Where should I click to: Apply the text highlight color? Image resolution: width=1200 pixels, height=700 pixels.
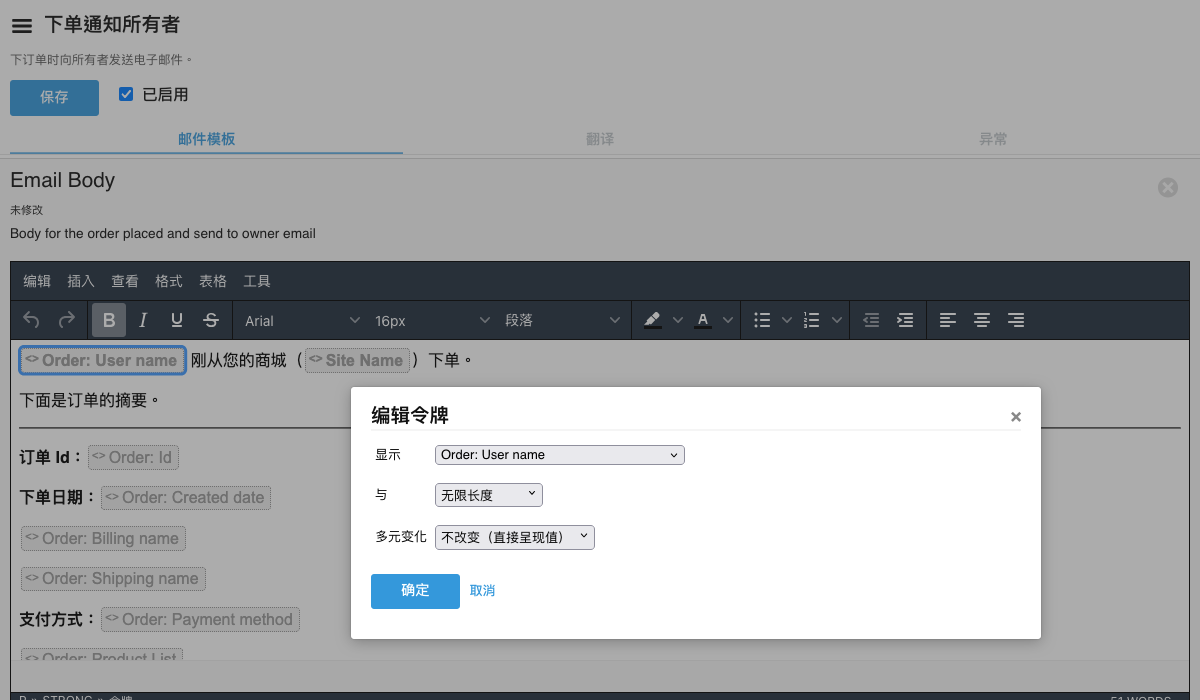tap(653, 320)
